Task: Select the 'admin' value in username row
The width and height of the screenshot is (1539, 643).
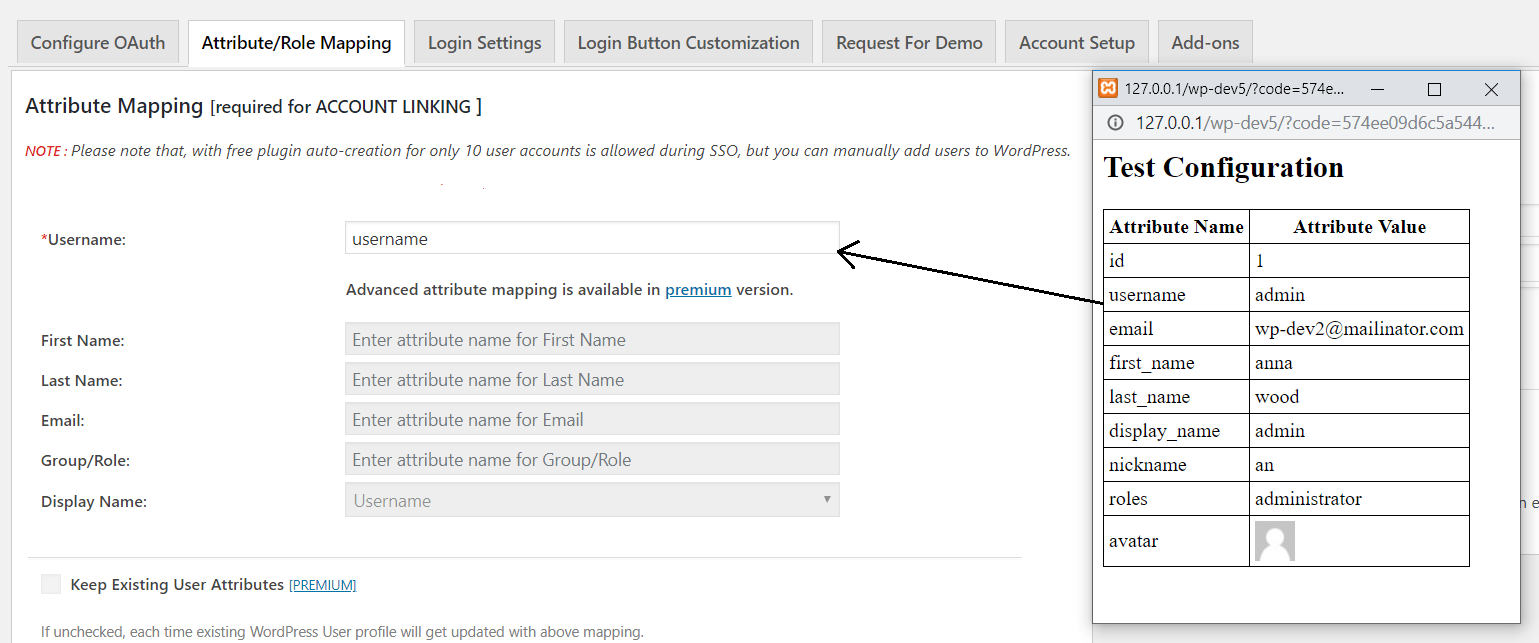Action: click(x=1359, y=295)
